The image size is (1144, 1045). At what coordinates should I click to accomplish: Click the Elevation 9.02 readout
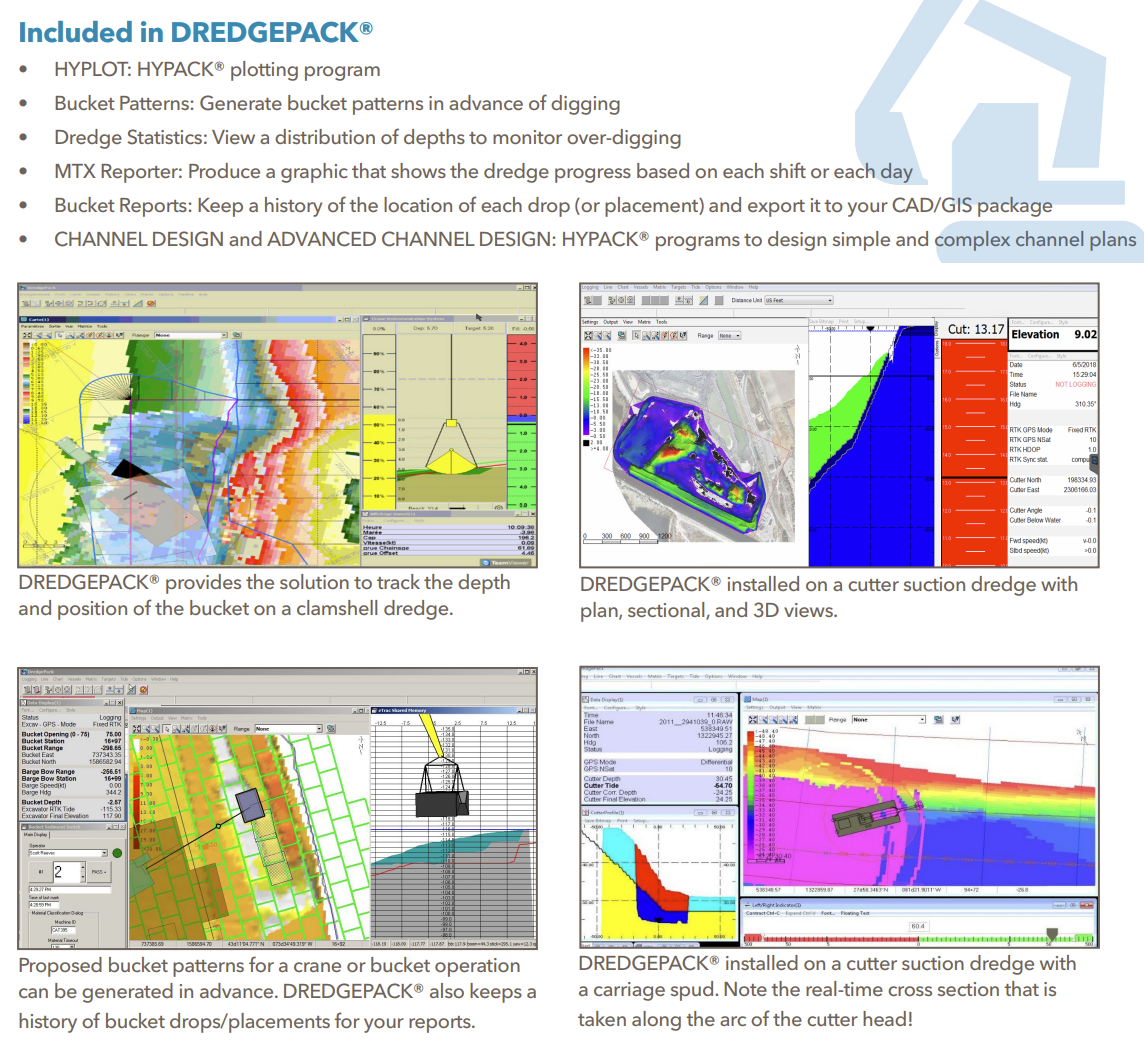coord(1054,334)
